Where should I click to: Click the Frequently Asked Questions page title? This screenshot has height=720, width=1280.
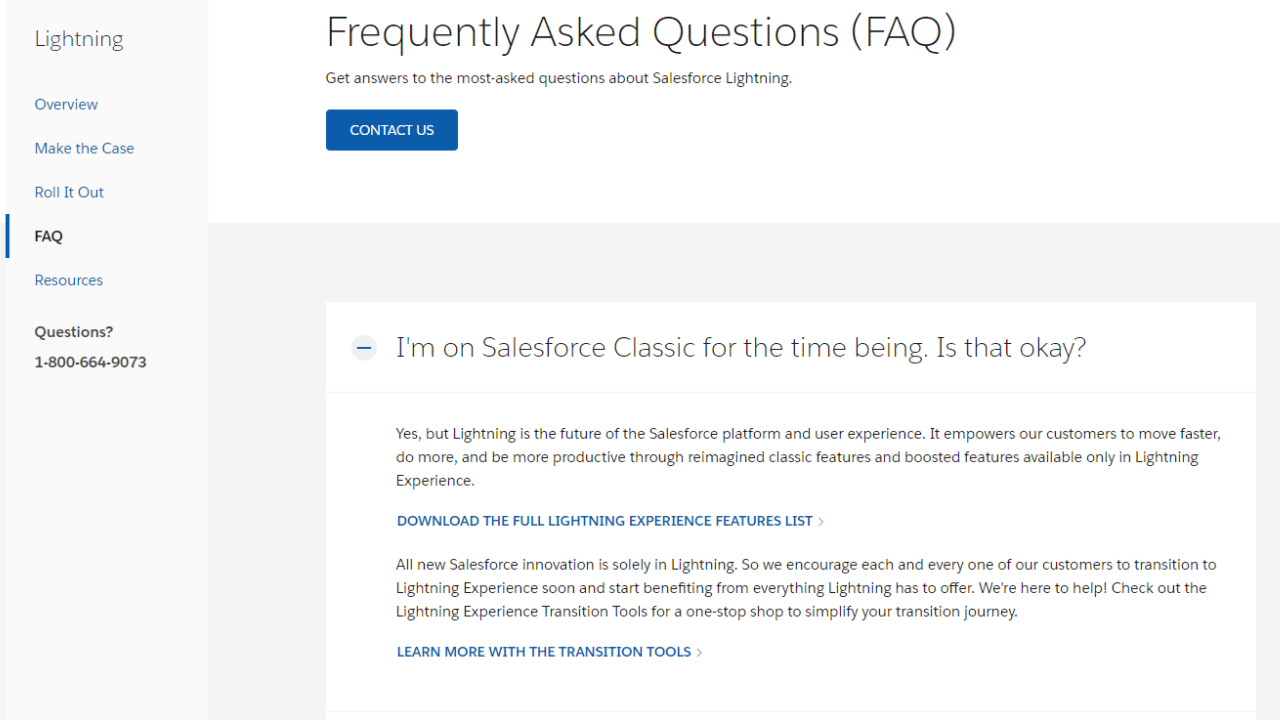click(x=641, y=32)
